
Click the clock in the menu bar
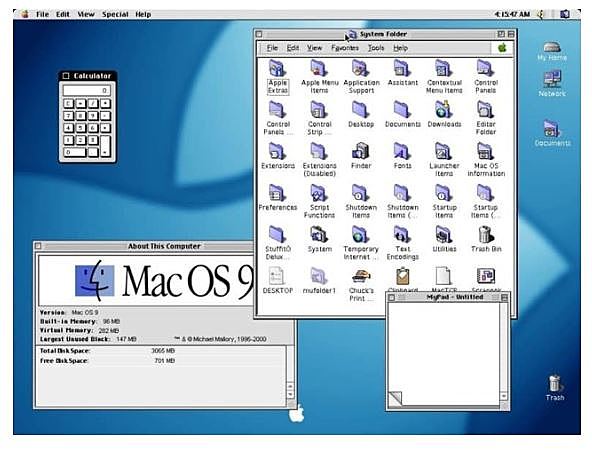[512, 14]
